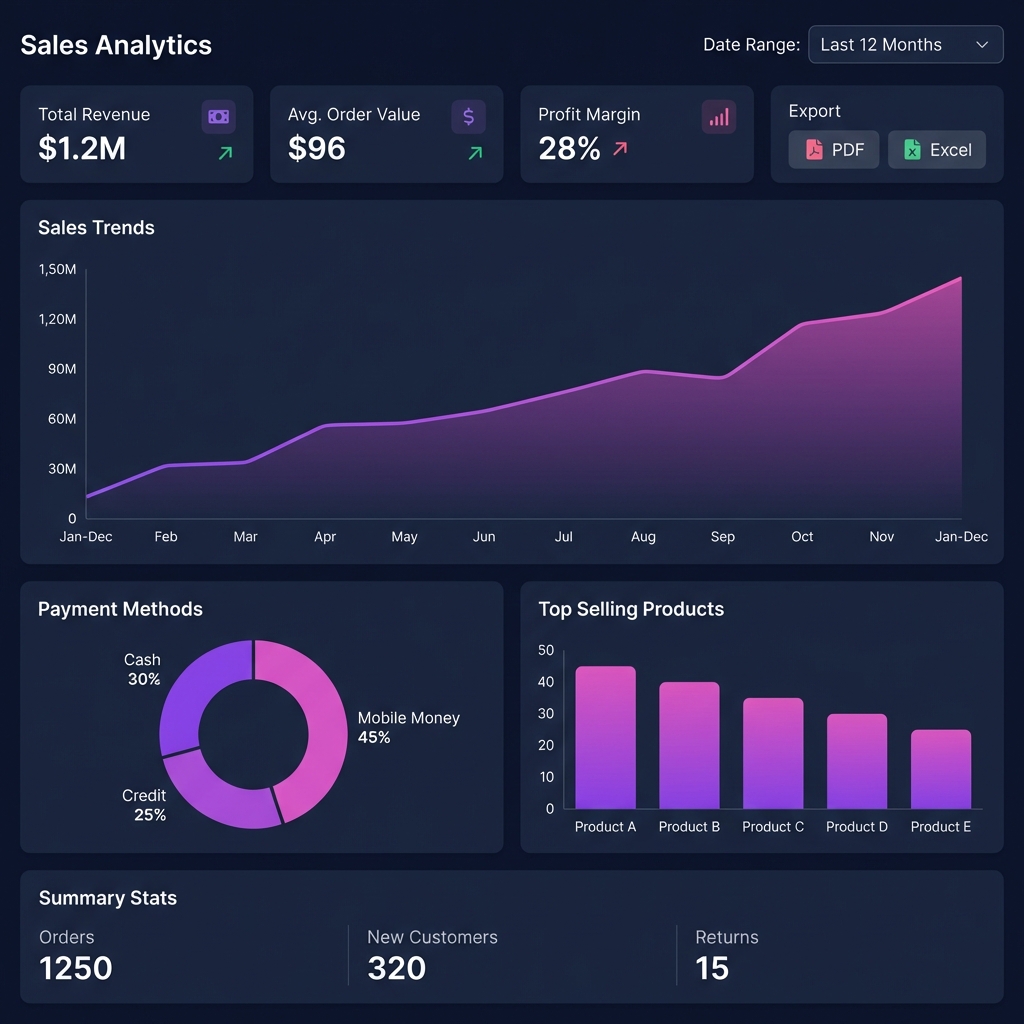Click the Excel export button

point(937,150)
